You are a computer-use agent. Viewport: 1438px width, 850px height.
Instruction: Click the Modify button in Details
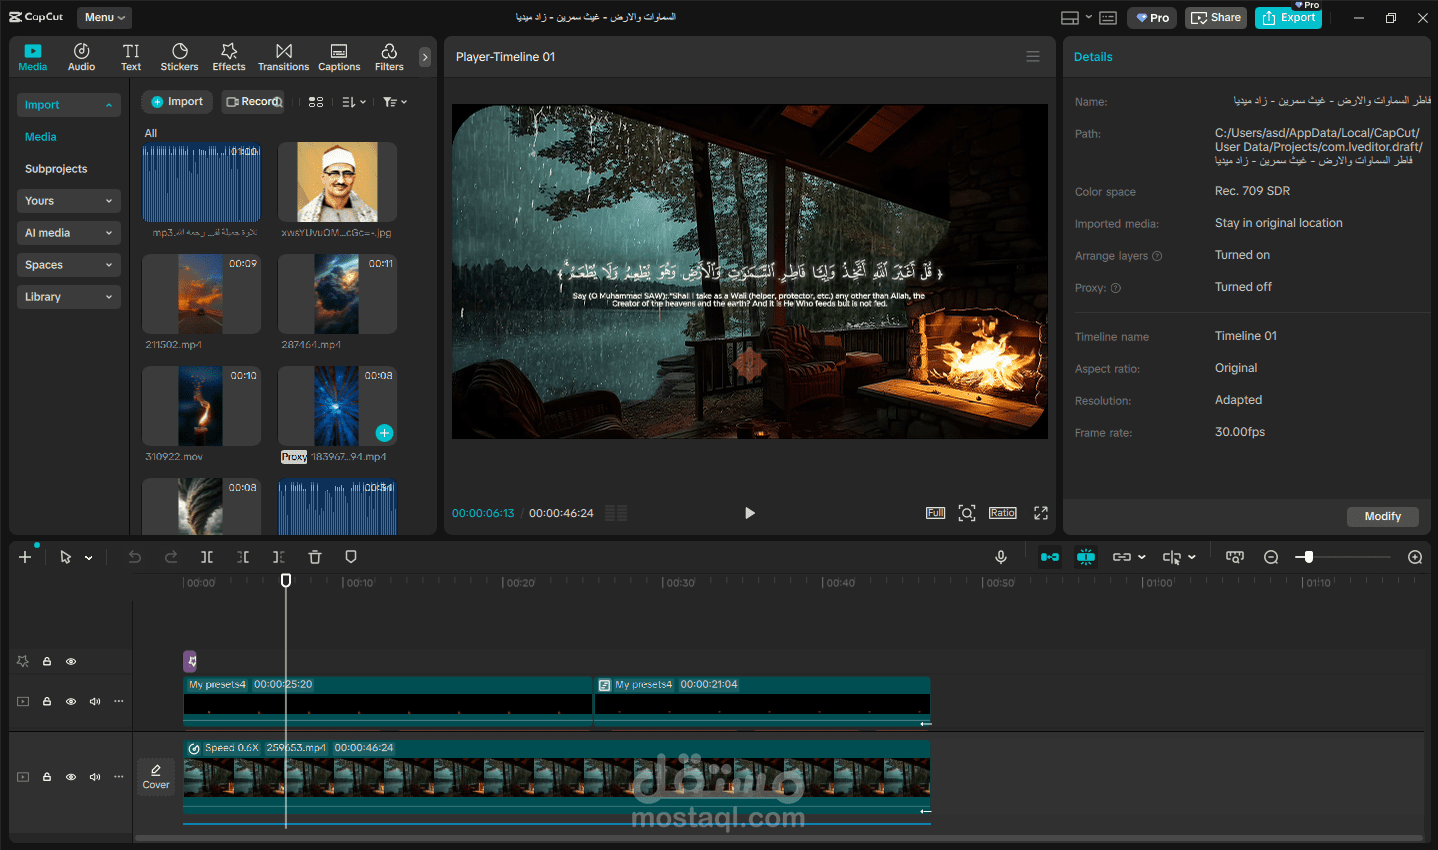pyautogui.click(x=1383, y=516)
